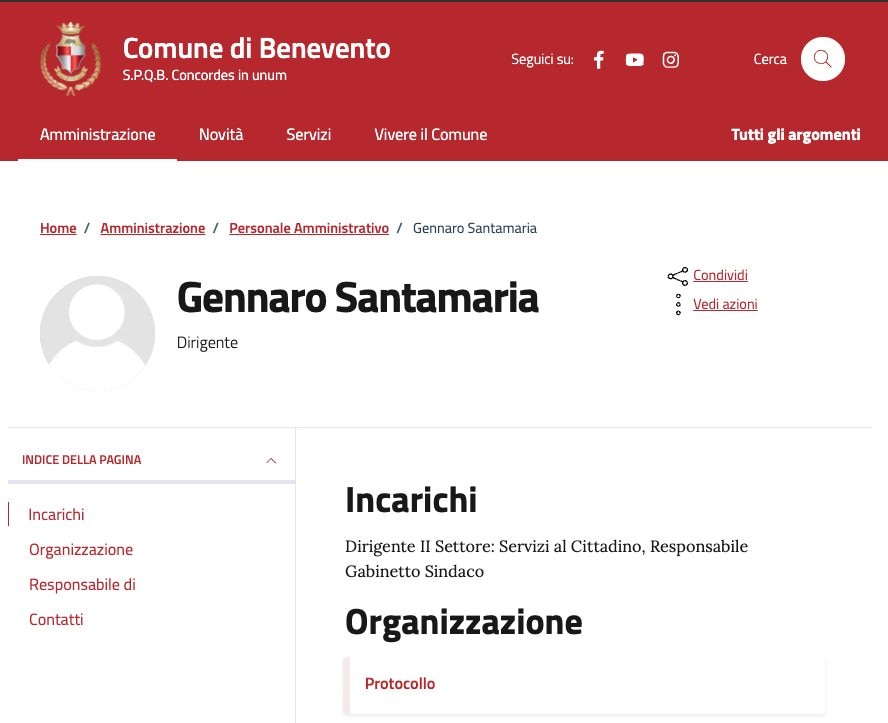Click the share icon next to Condividi
This screenshot has width=888, height=723.
(x=678, y=276)
